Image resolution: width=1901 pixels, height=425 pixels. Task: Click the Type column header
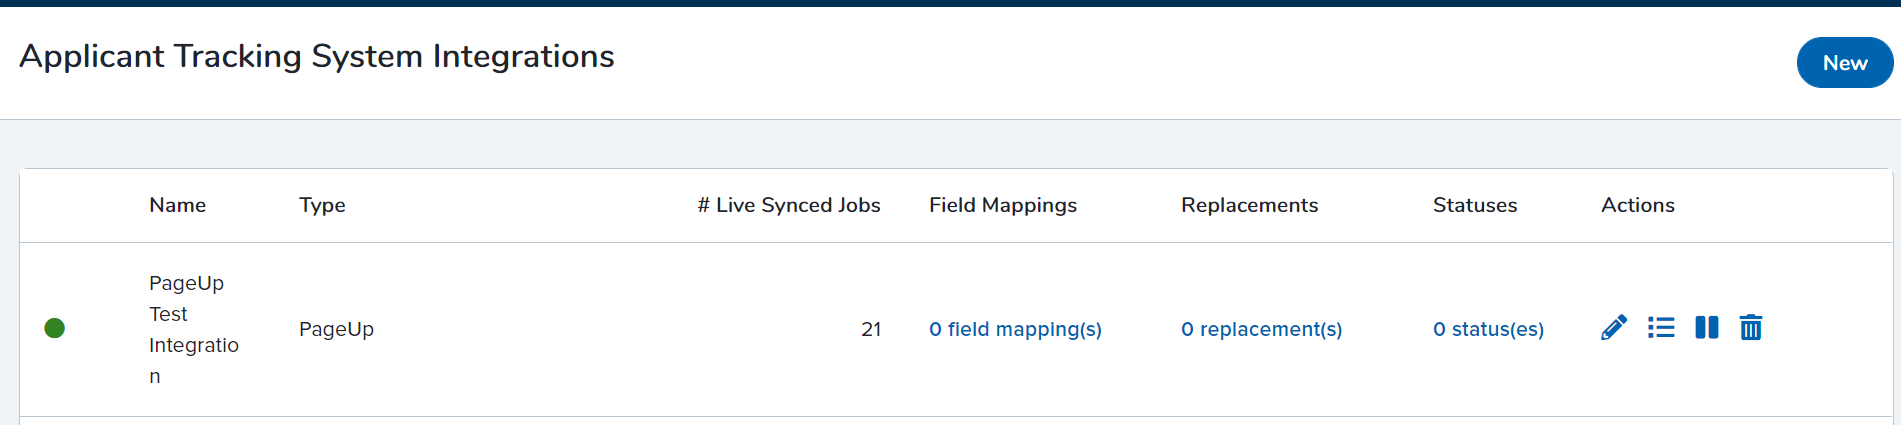(x=322, y=205)
